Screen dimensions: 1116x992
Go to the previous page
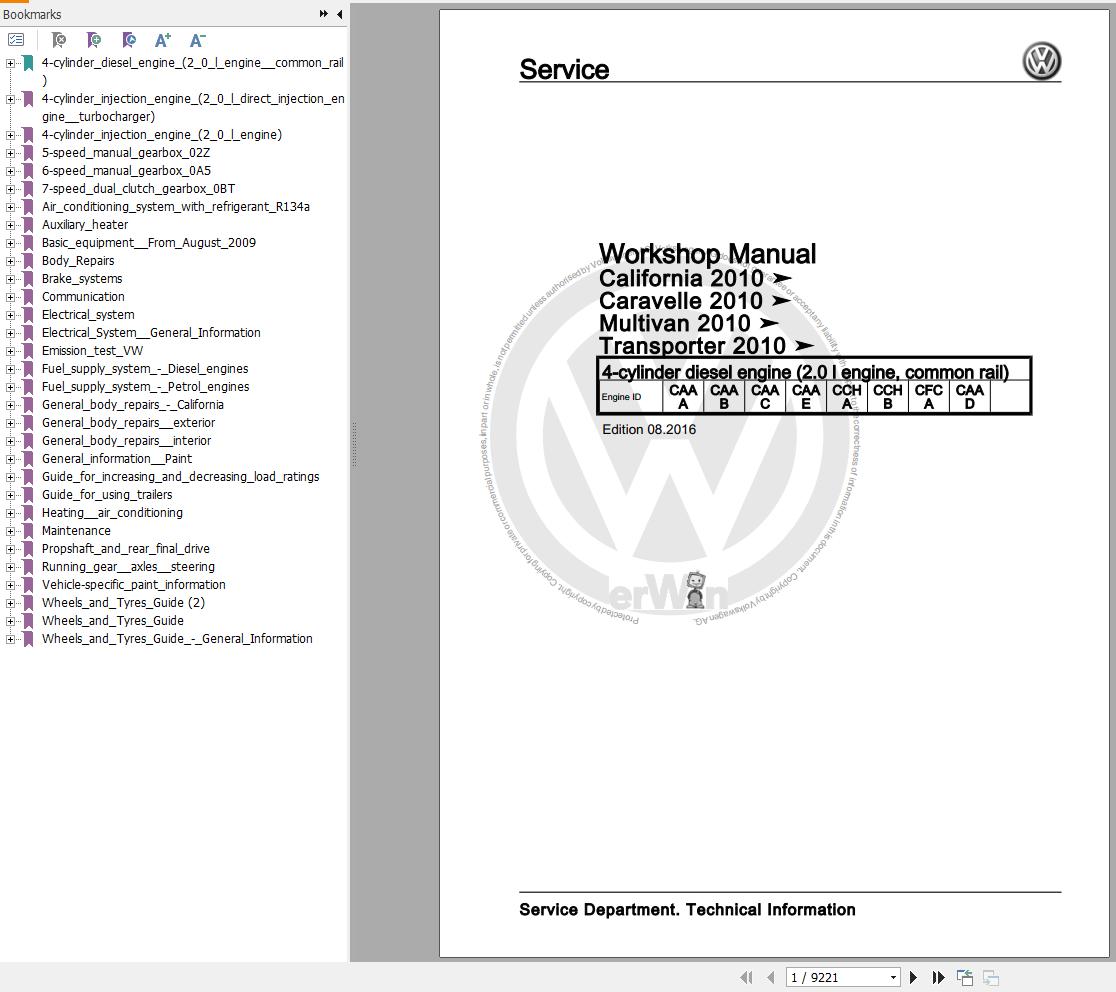pyautogui.click(x=771, y=977)
